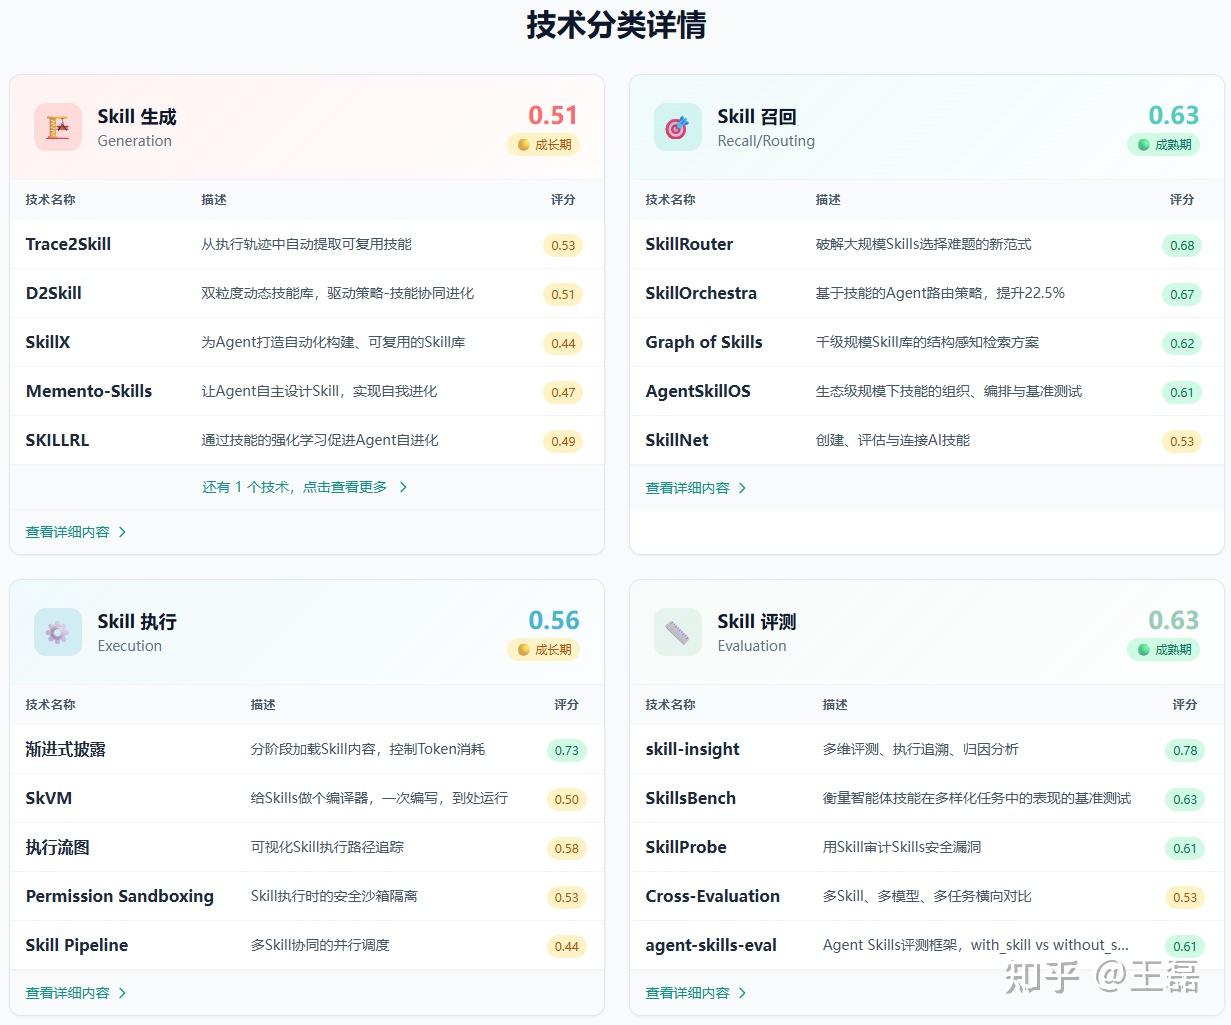Open 查看详细内容 arrow in Skill 执行 card
Viewport: 1231px width, 1025px height.
122,994
